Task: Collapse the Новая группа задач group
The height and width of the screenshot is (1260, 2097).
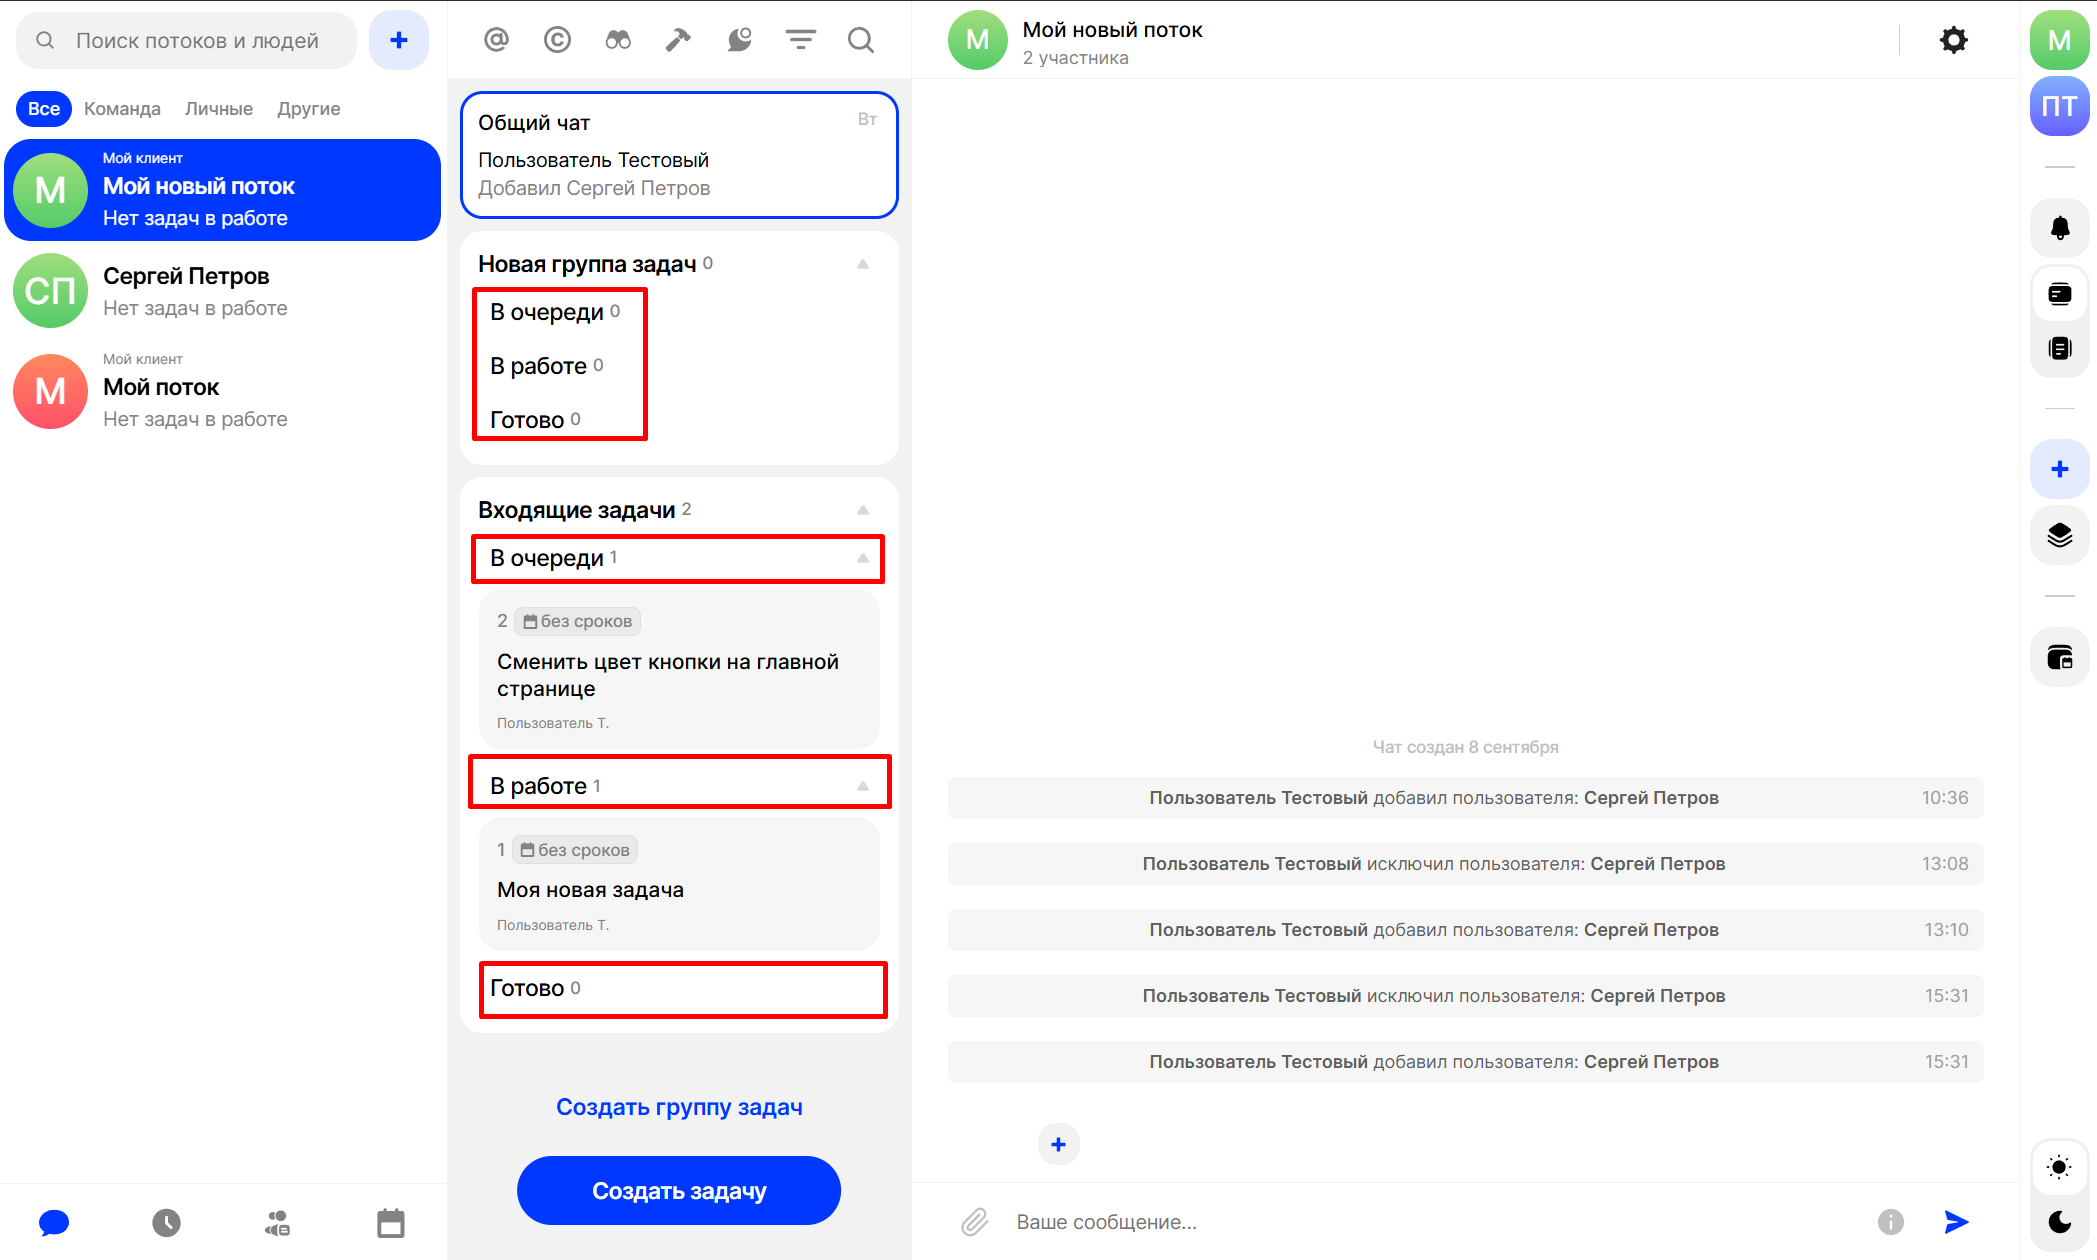Action: click(x=862, y=264)
